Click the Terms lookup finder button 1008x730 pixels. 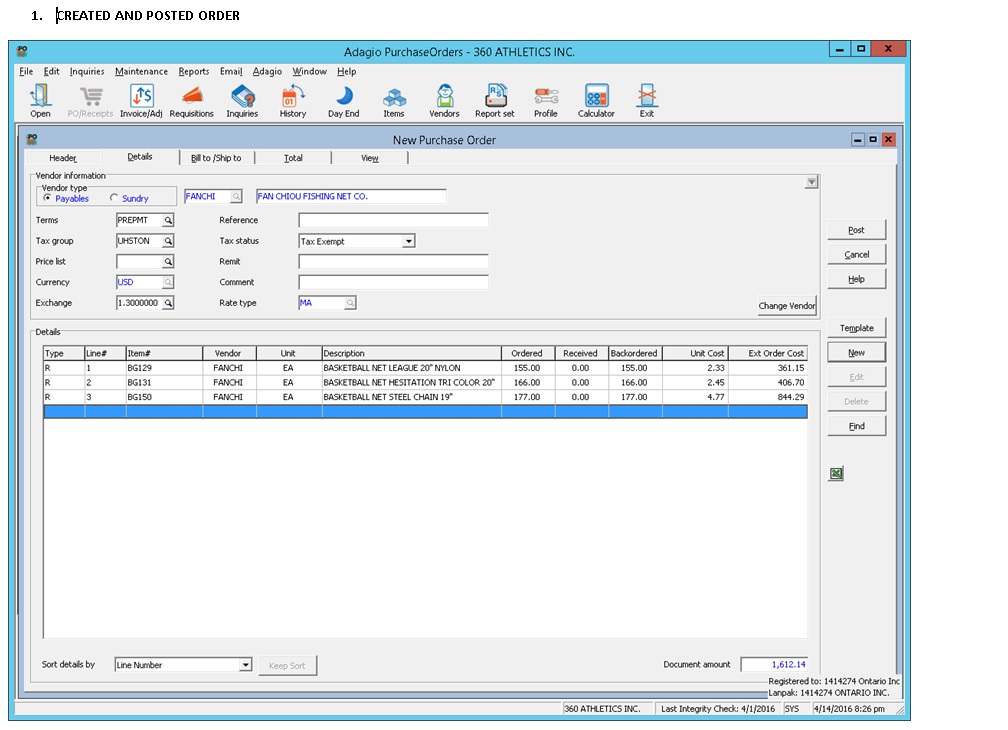tap(169, 220)
